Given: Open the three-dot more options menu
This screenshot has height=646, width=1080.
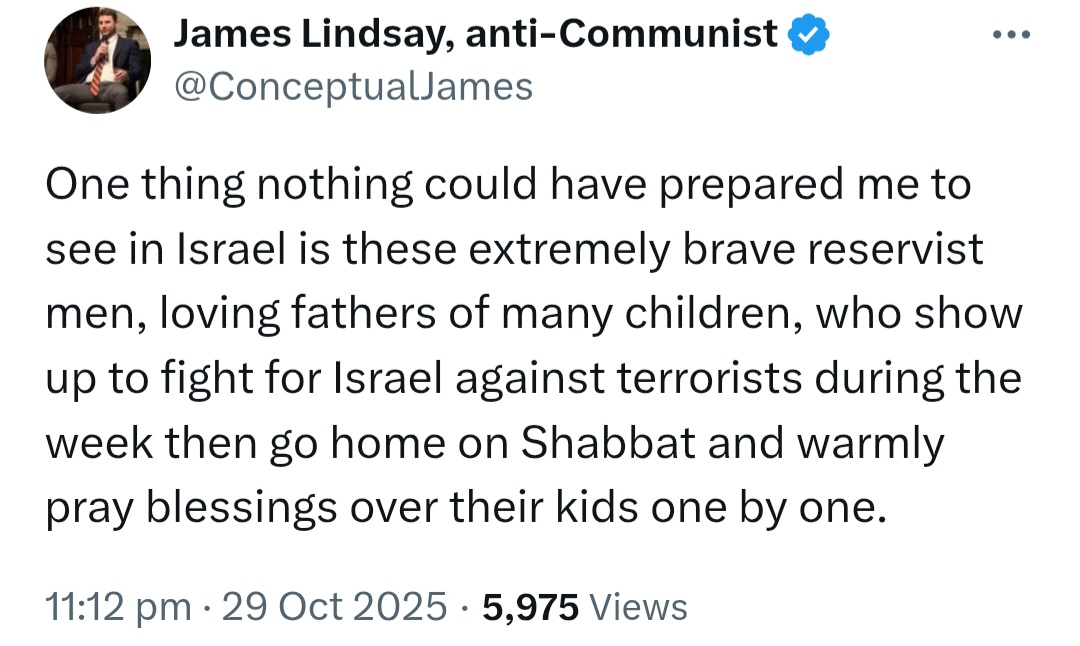Looking at the screenshot, I should 1011,34.
